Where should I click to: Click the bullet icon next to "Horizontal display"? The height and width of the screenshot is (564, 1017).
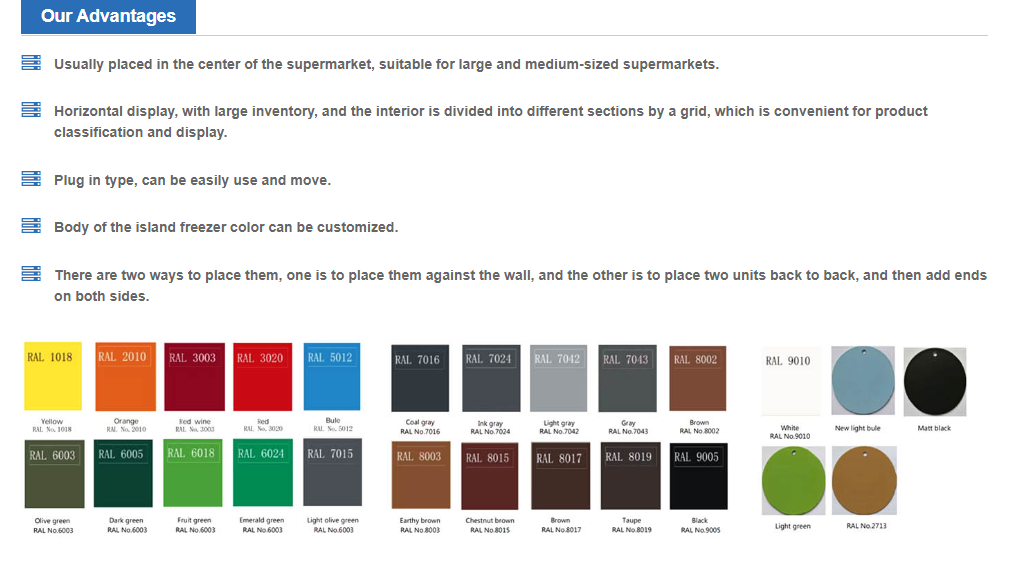[x=31, y=110]
